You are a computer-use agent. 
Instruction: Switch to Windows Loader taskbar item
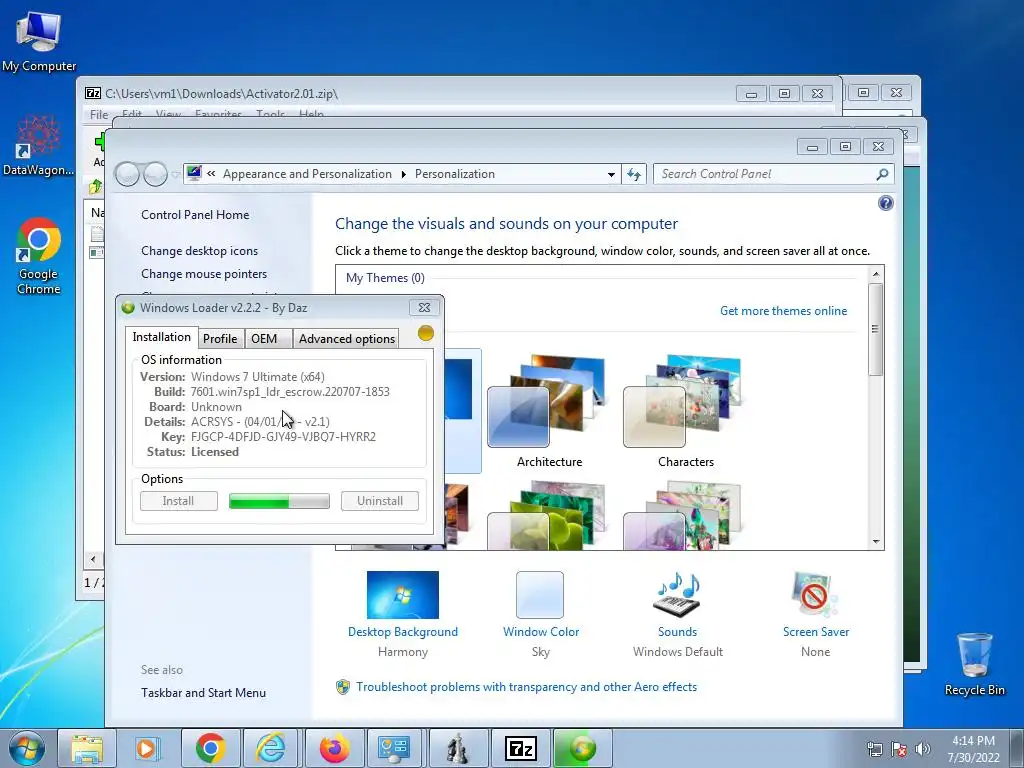tap(582, 748)
